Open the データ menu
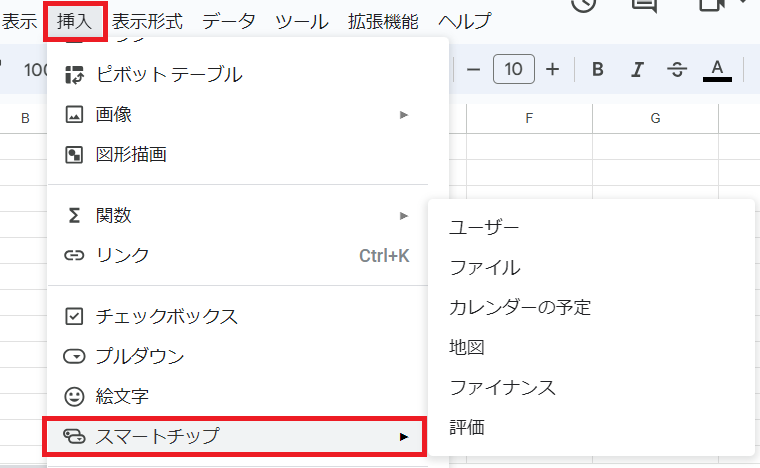Image resolution: width=760 pixels, height=468 pixels. [229, 21]
